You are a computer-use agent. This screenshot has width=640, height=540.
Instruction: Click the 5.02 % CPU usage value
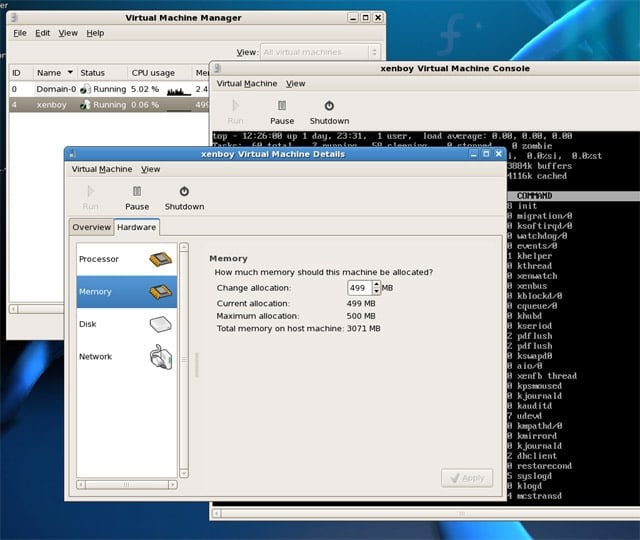click(x=145, y=89)
